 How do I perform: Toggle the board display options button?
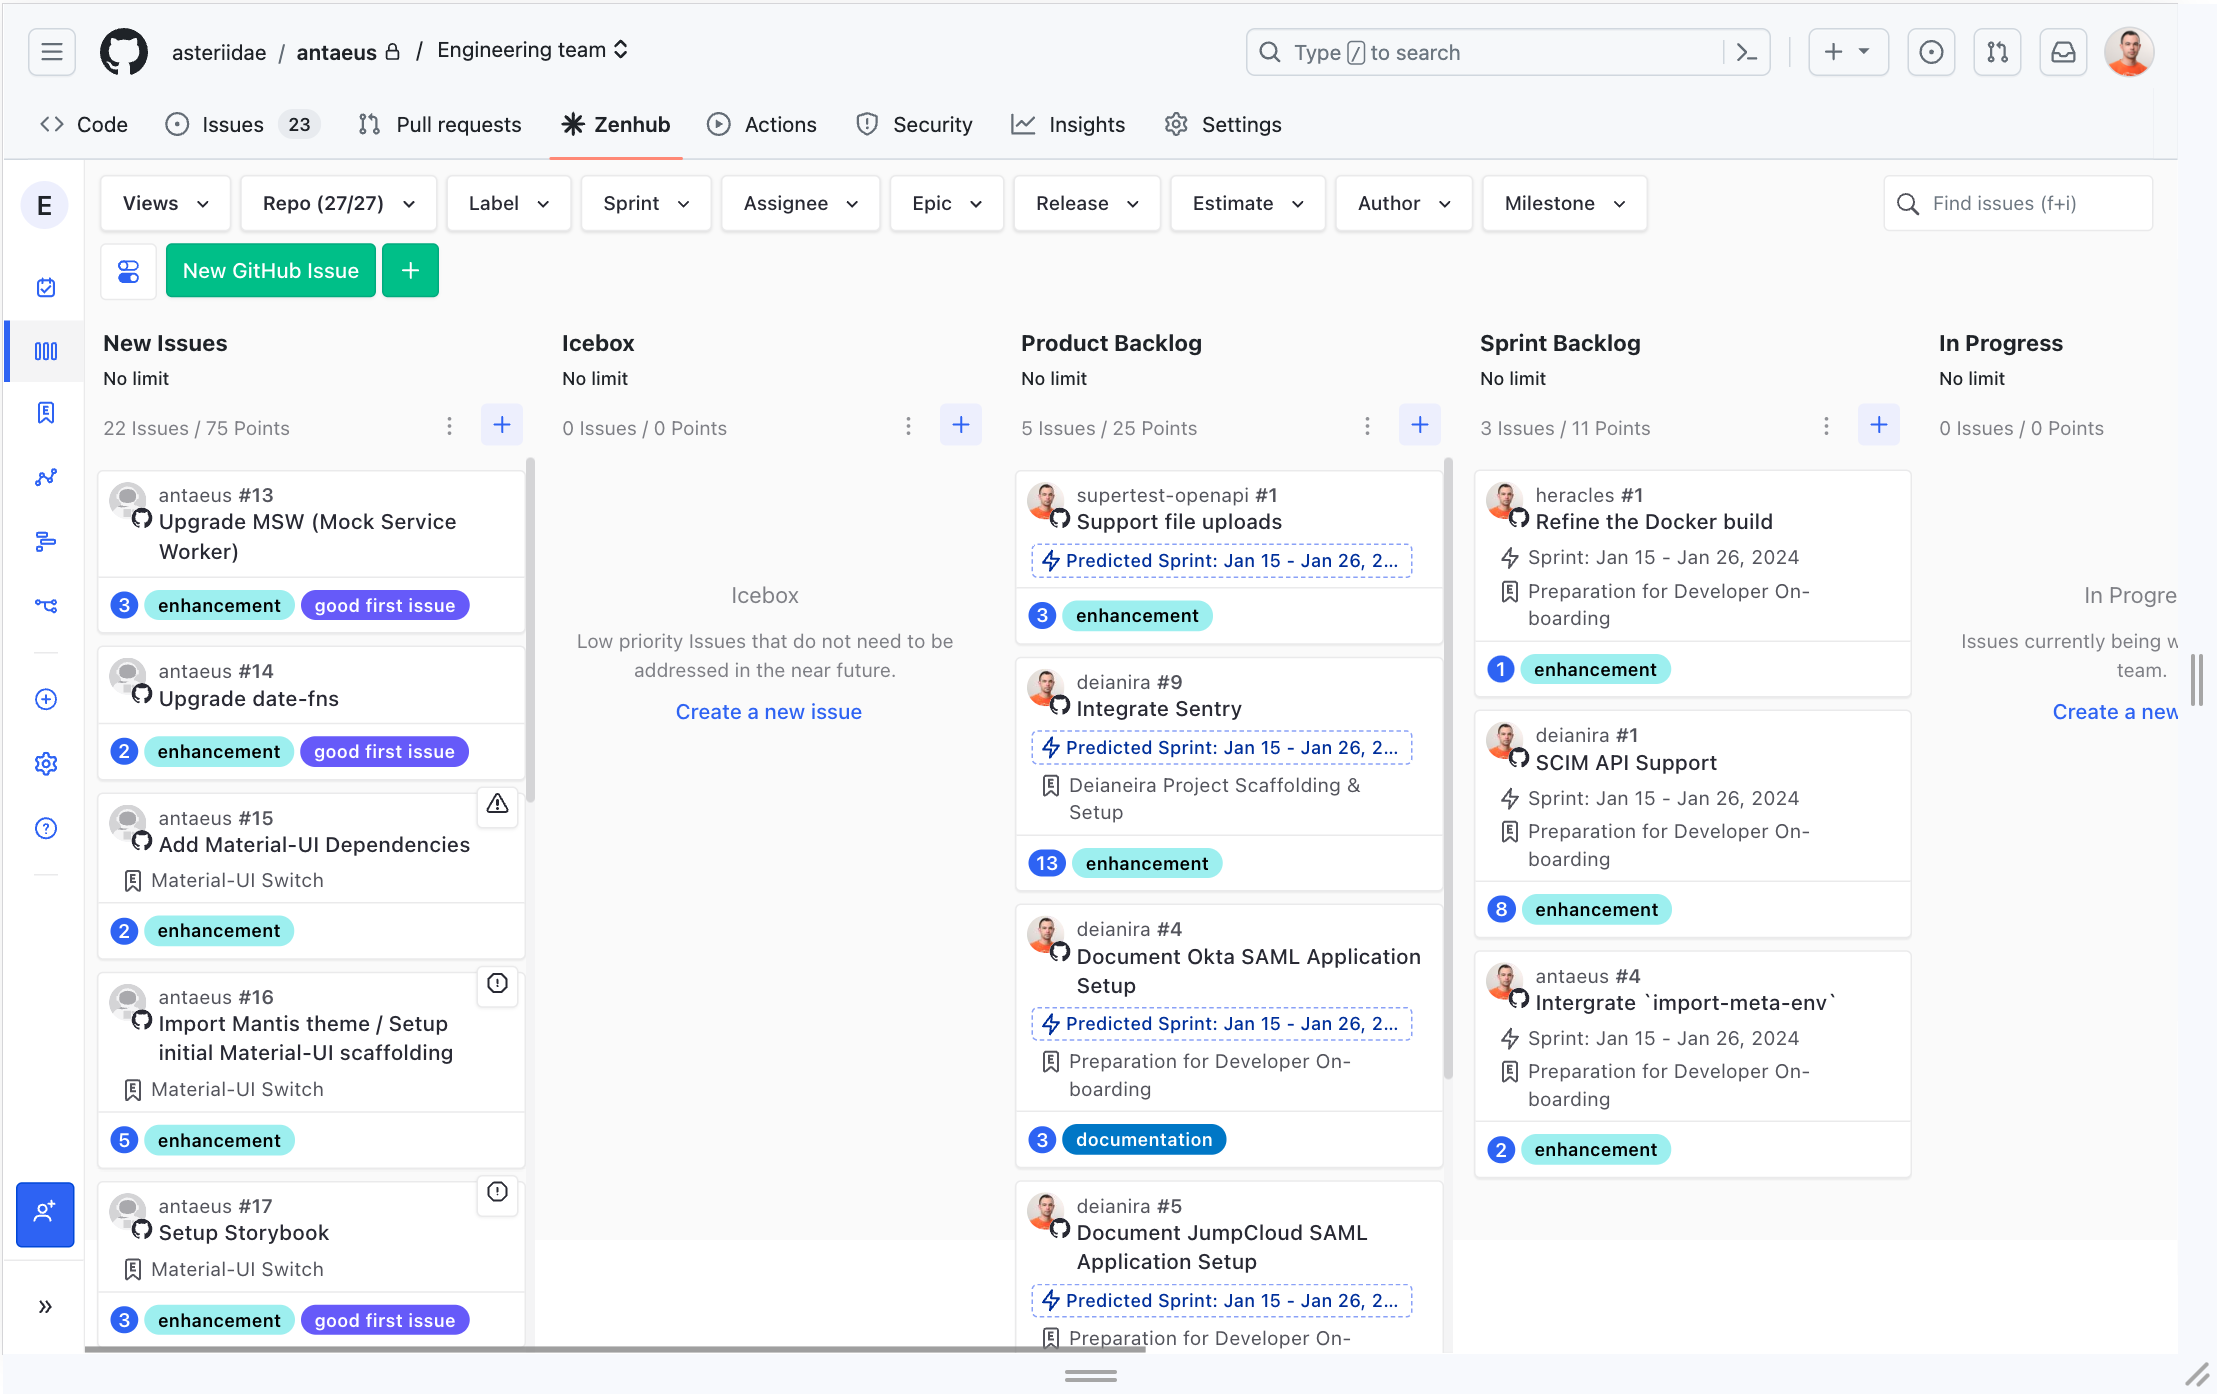point(129,271)
